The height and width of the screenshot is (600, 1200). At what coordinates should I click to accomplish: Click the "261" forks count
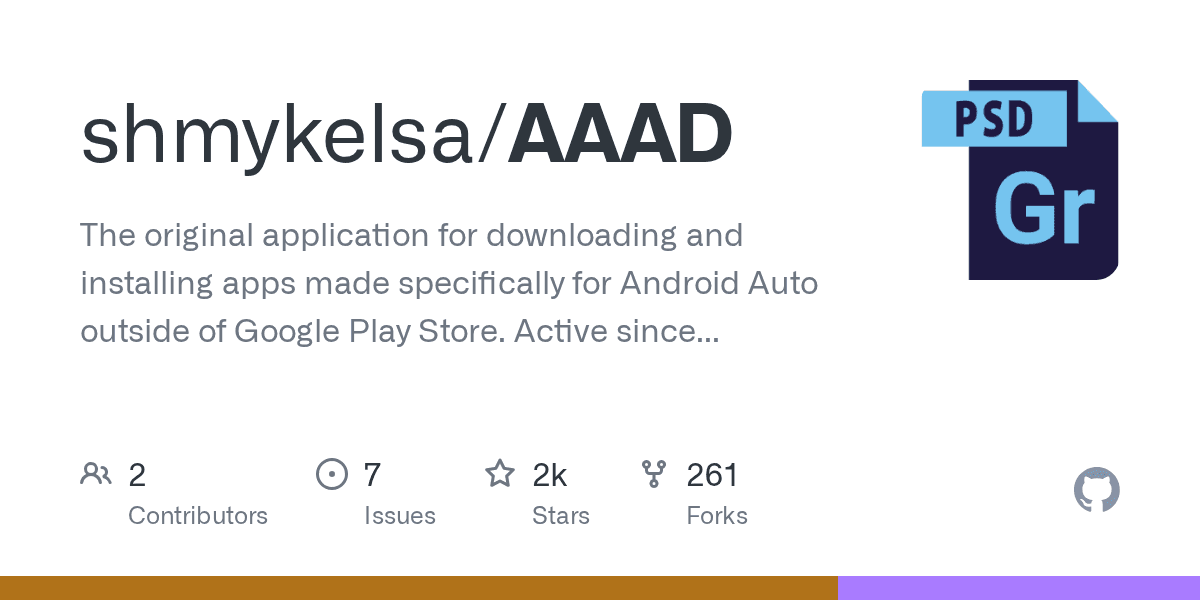(x=712, y=475)
